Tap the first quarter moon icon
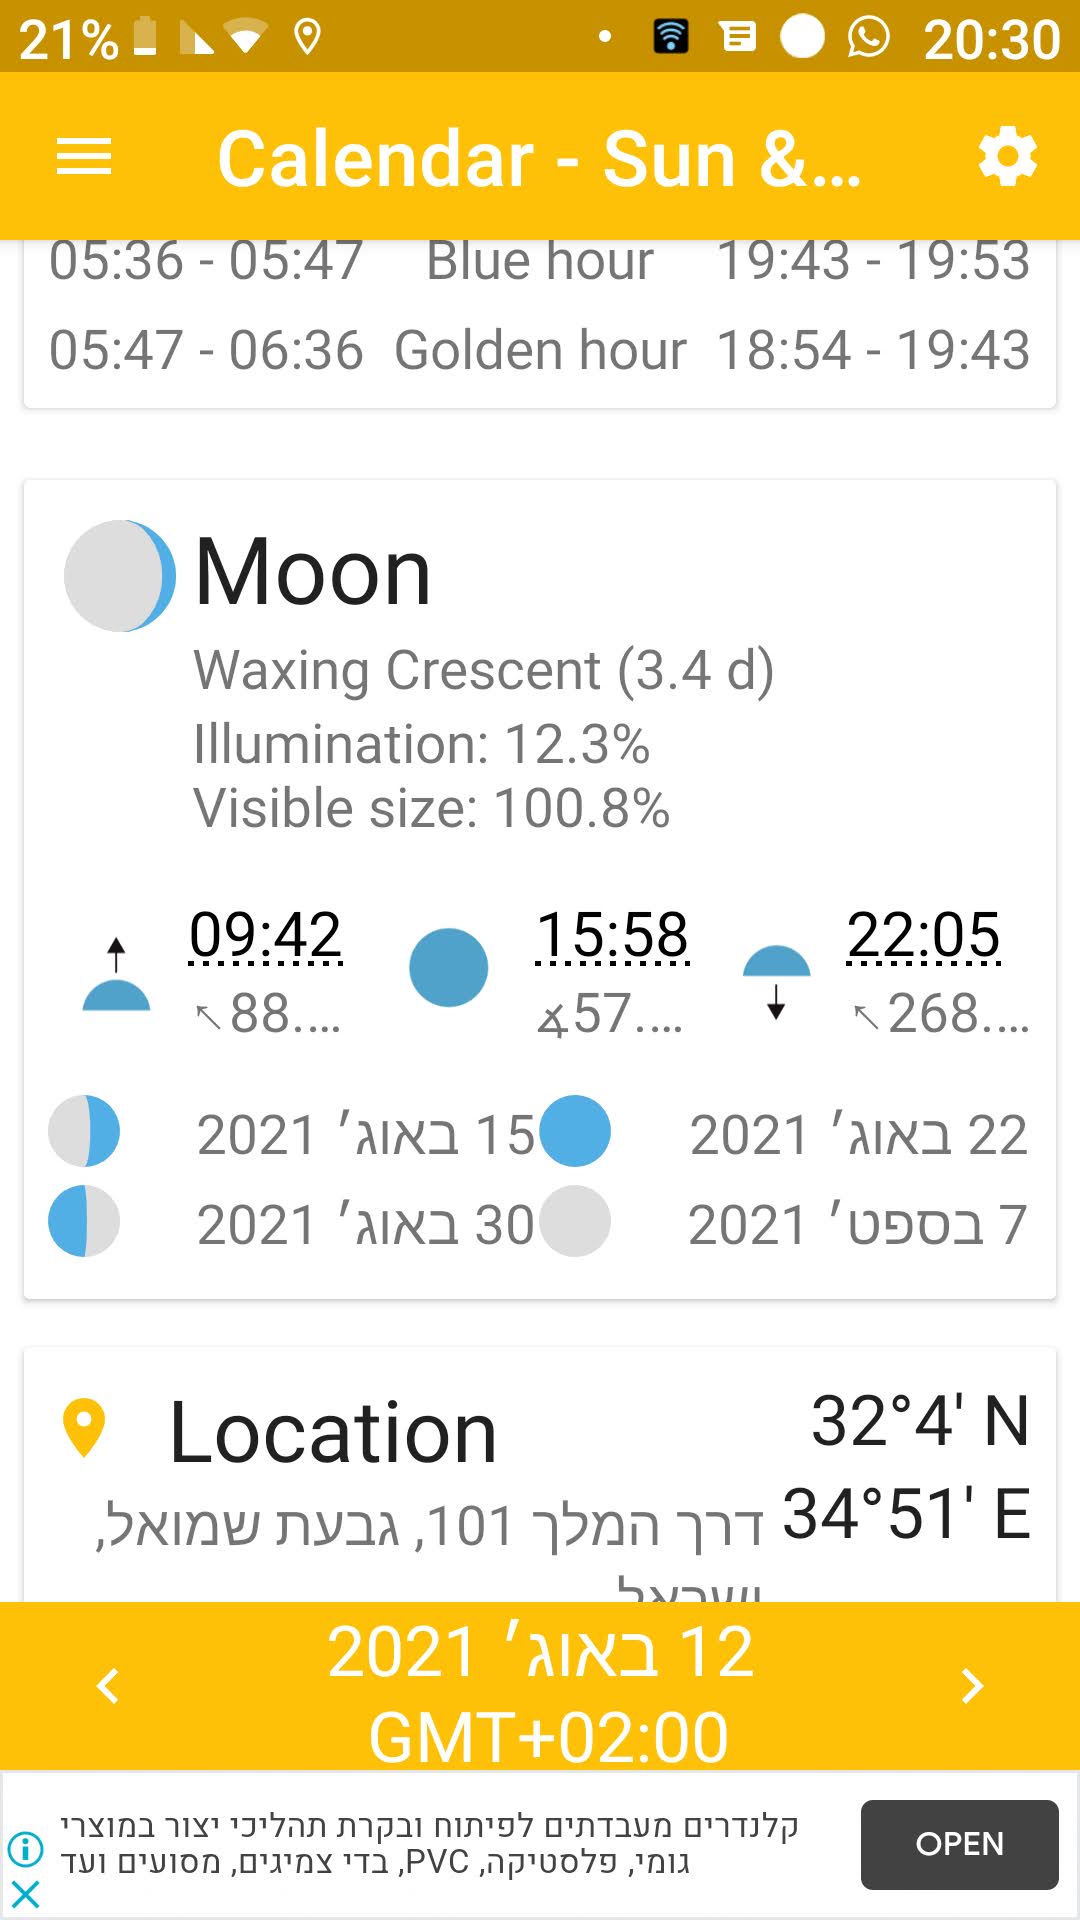This screenshot has width=1080, height=1920. coord(84,1131)
